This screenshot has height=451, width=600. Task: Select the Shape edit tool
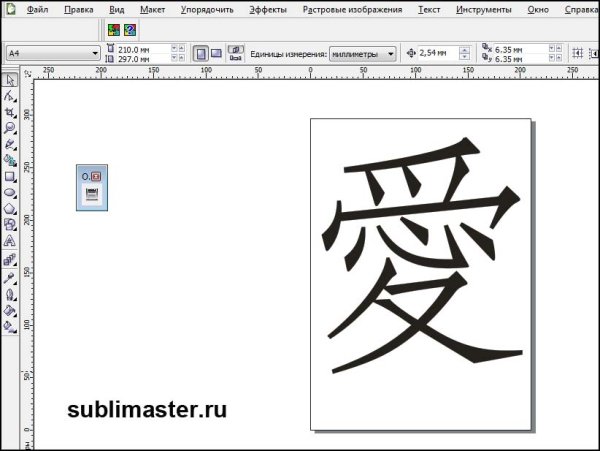pyautogui.click(x=10, y=97)
